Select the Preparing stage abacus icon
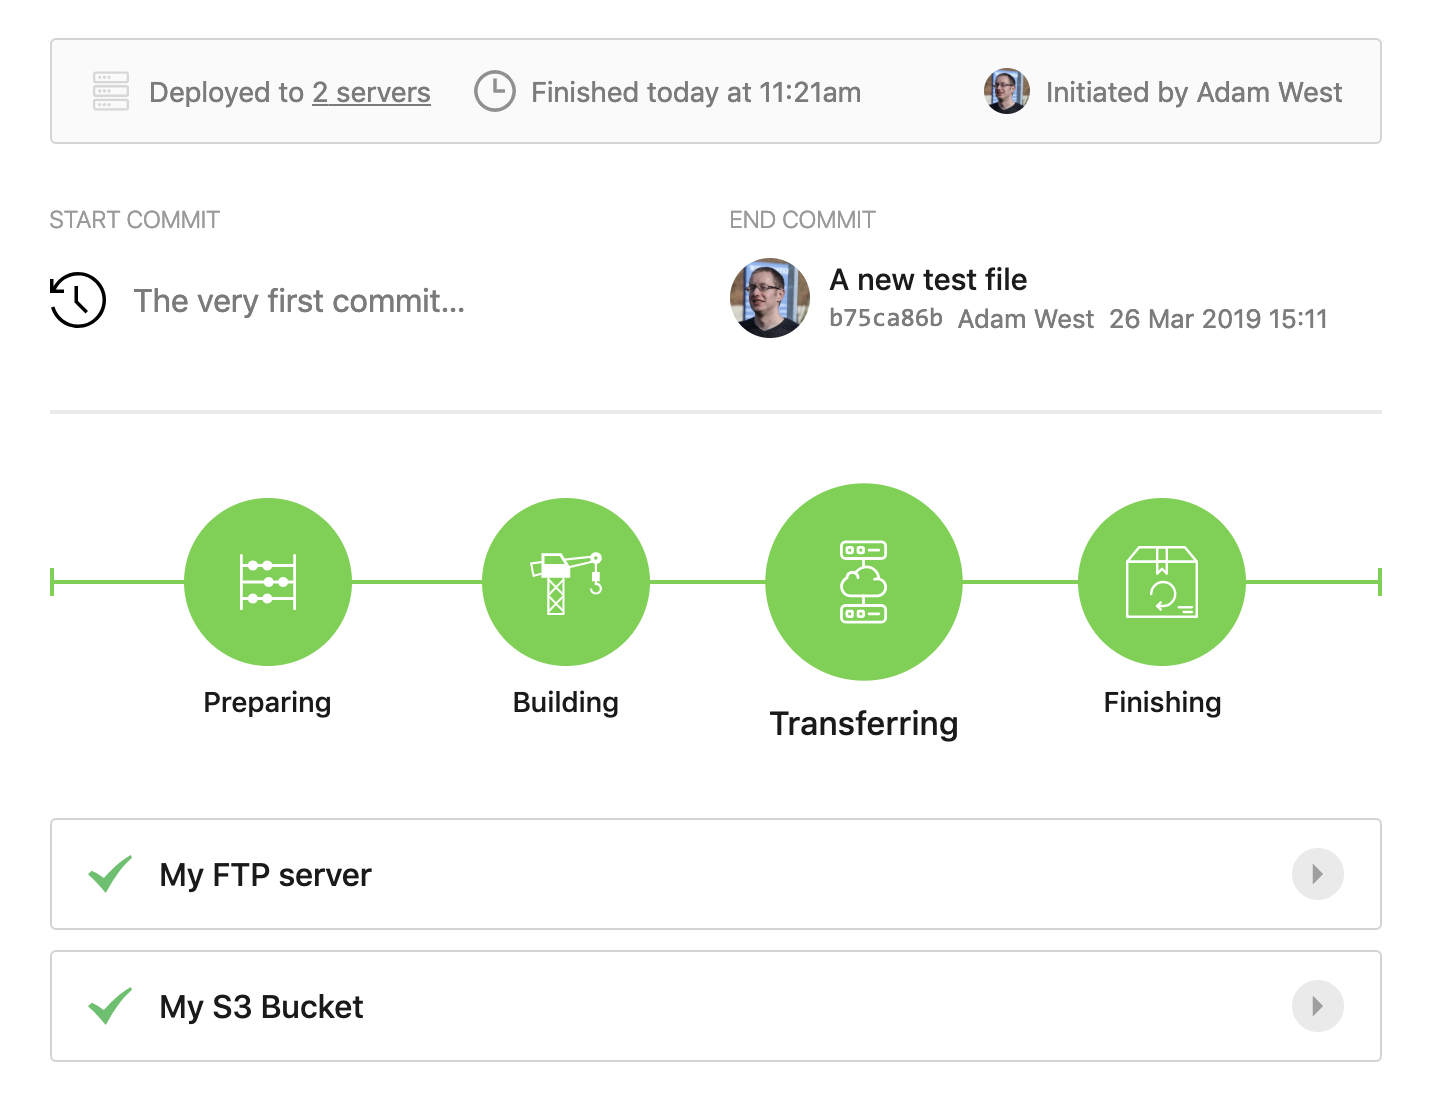The width and height of the screenshot is (1444, 1098). pos(267,582)
